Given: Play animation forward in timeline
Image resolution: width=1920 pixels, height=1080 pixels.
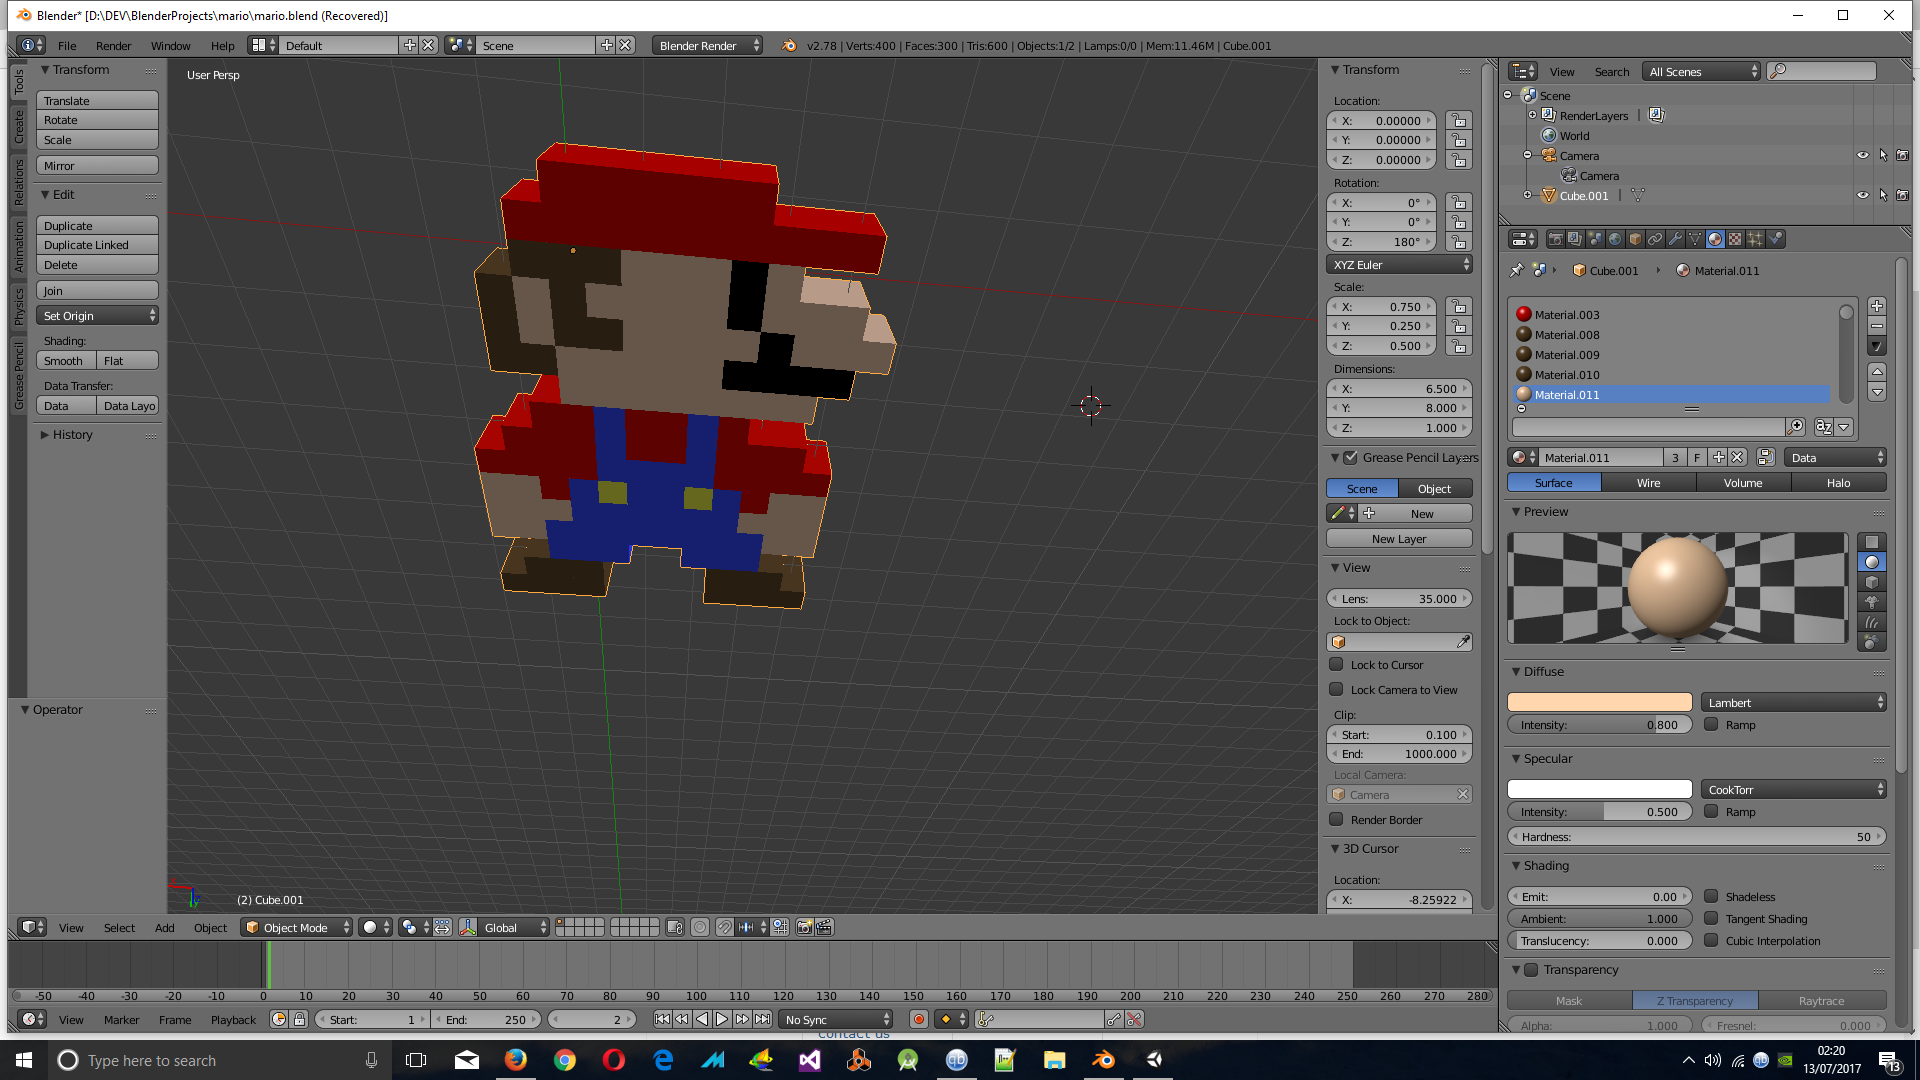Looking at the screenshot, I should tap(722, 1019).
